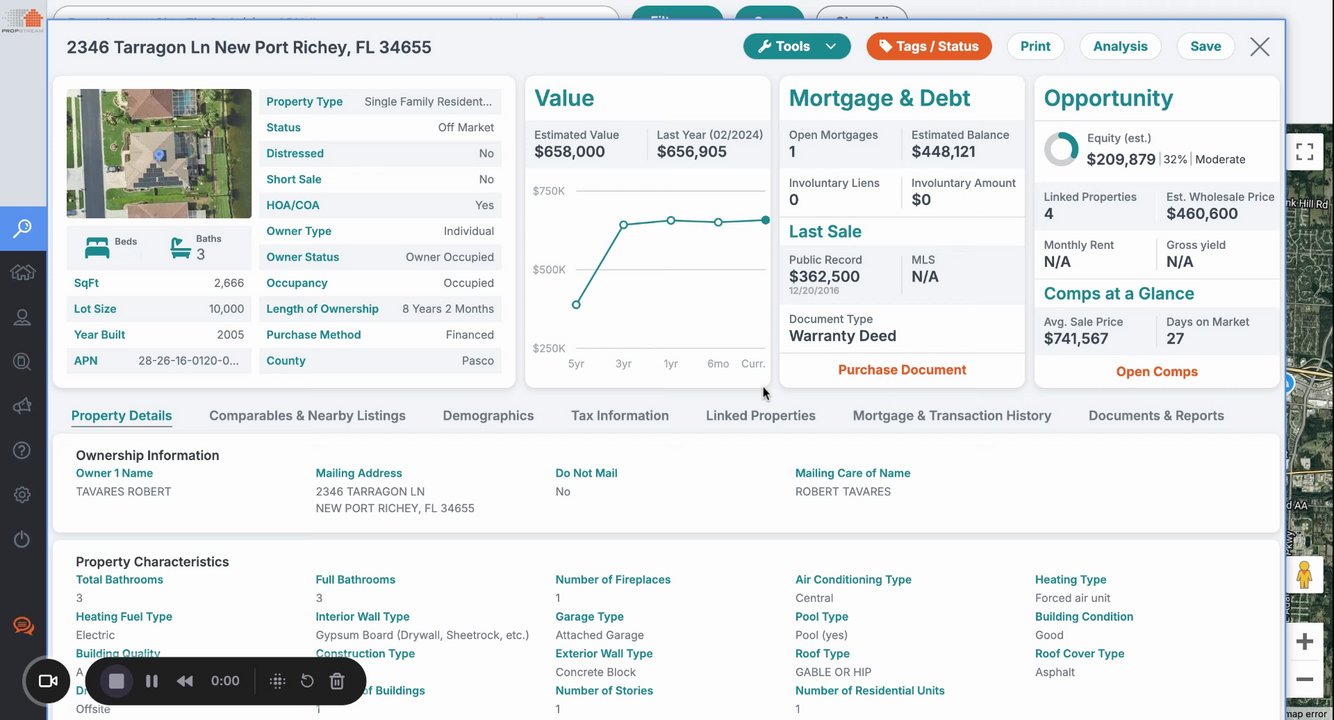
Task: Expand the Tools dropdown
Action: (797, 46)
